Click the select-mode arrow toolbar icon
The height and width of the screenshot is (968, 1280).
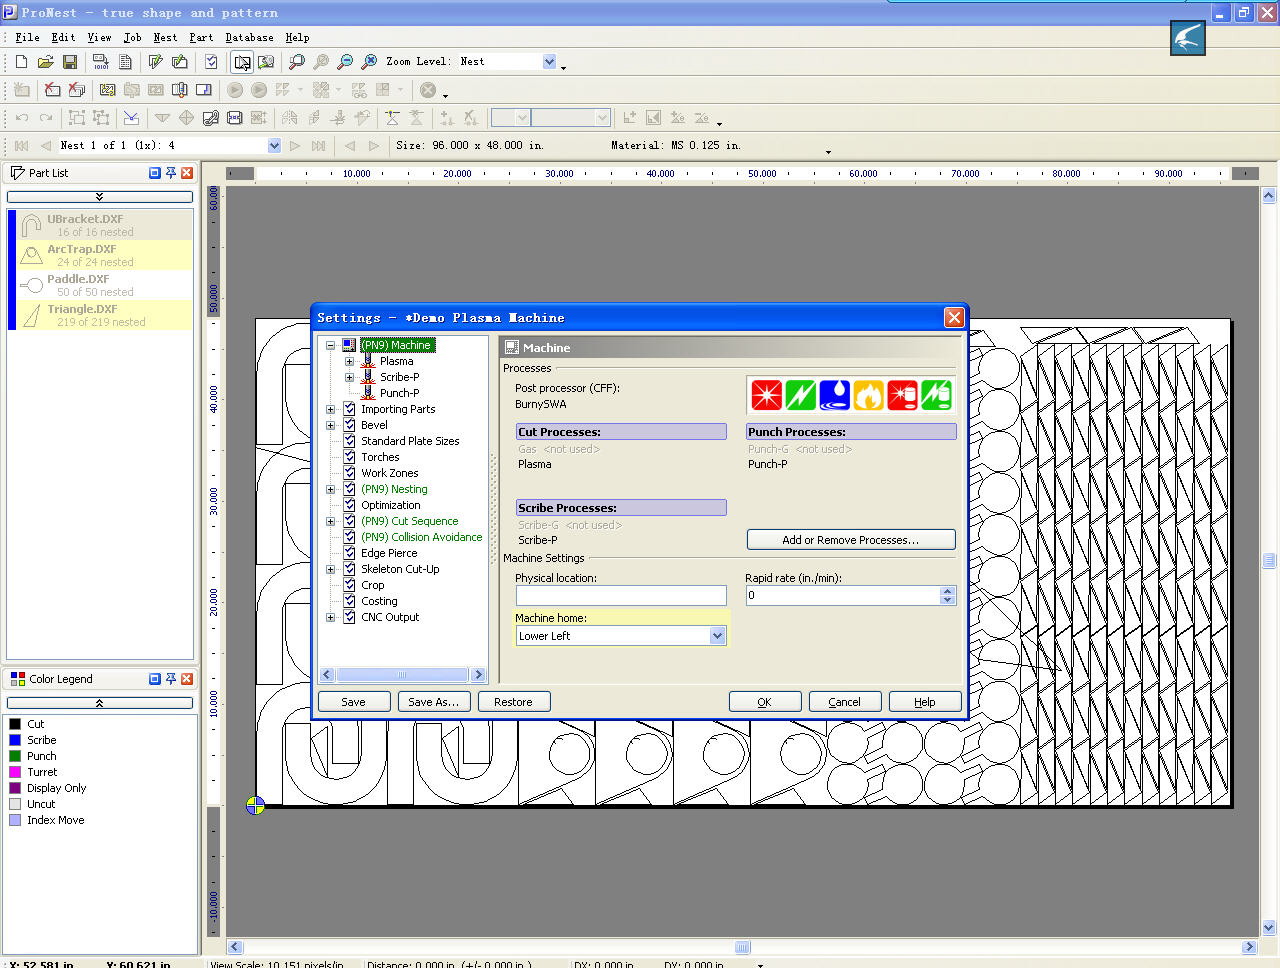[242, 62]
